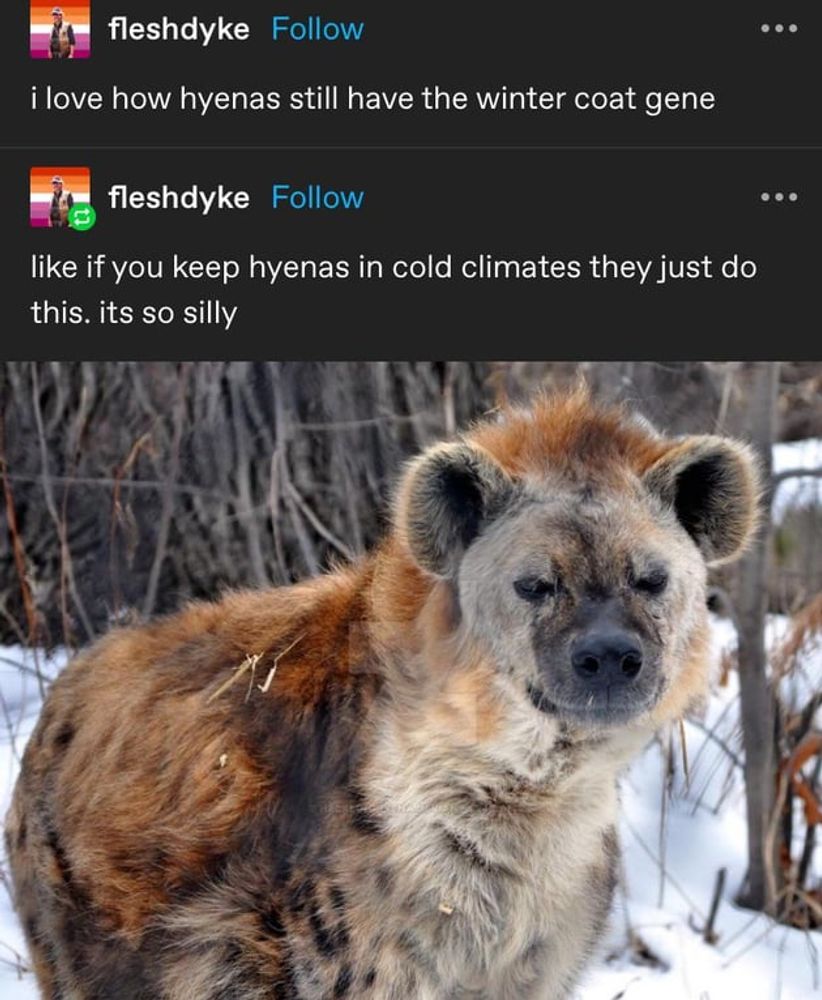Open the first post's three-dot options menu
This screenshot has height=1000, width=822.
[x=779, y=29]
